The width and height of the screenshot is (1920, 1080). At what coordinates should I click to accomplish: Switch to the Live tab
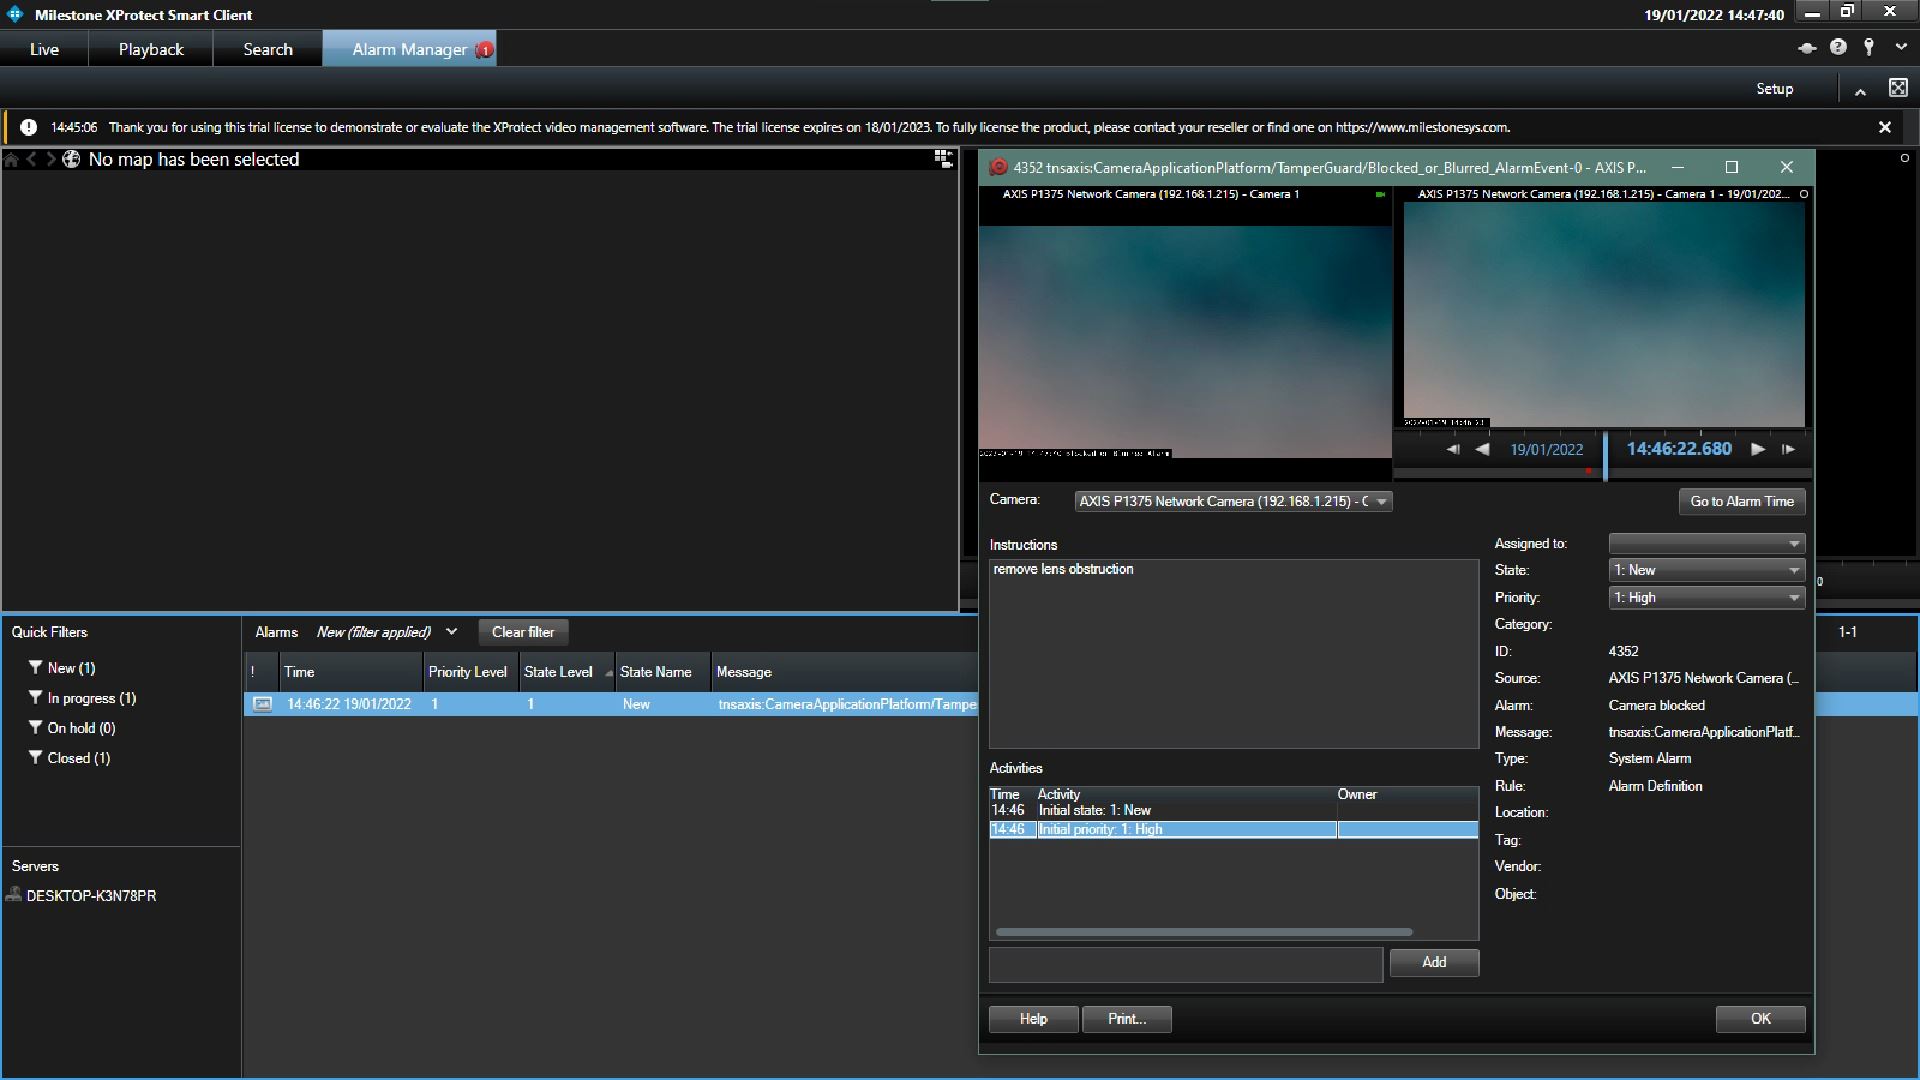click(44, 49)
